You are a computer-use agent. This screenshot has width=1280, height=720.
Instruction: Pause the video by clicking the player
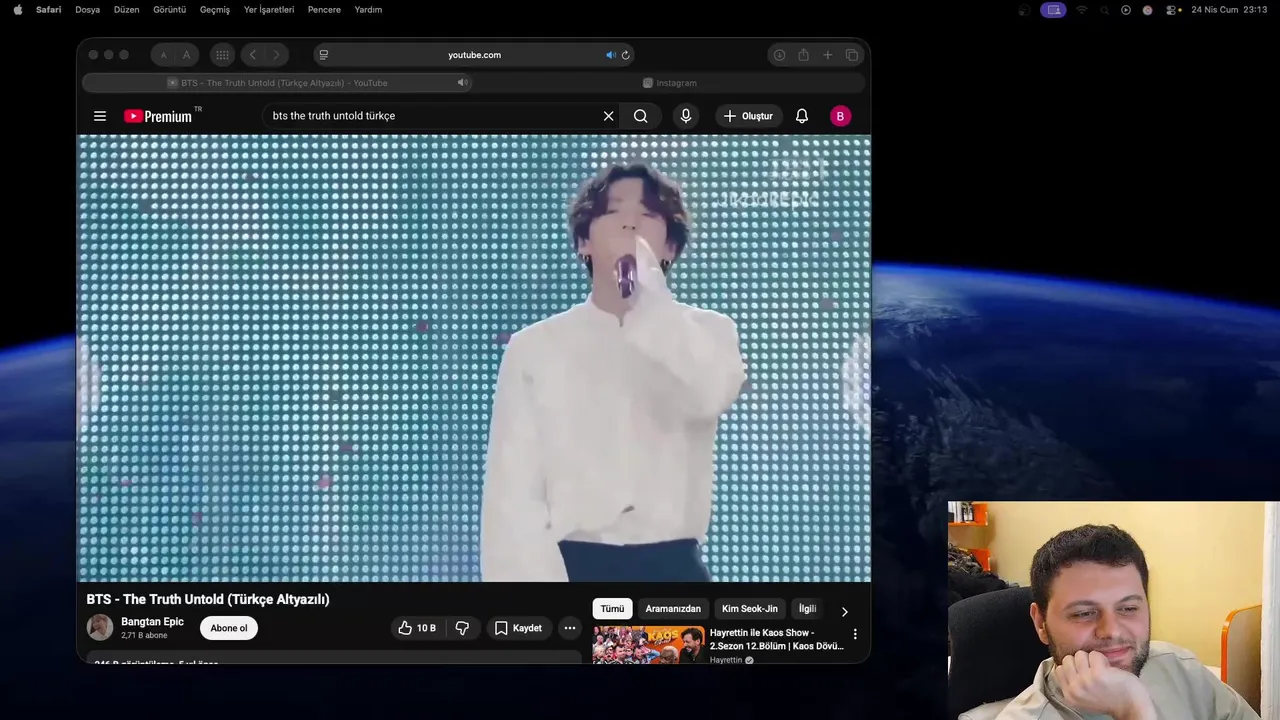pyautogui.click(x=474, y=358)
